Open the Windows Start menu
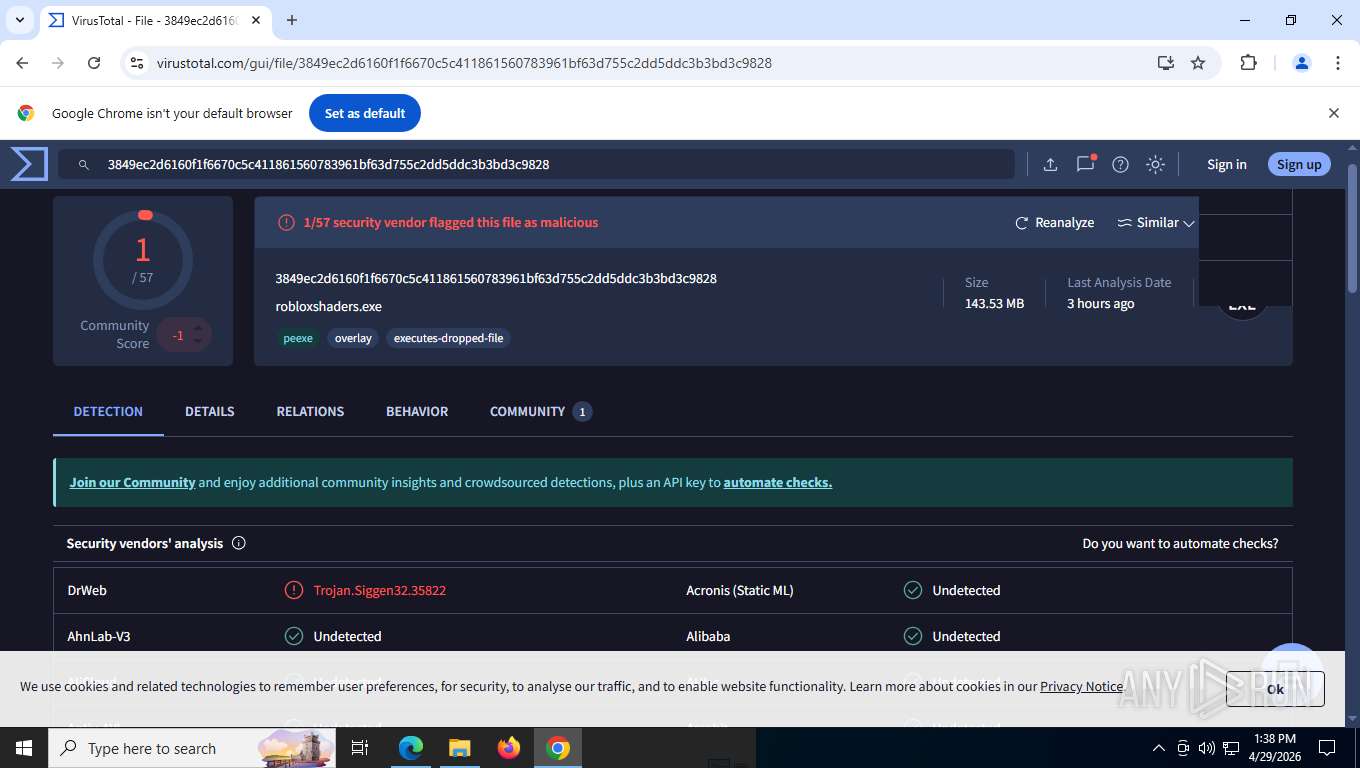 [x=23, y=748]
